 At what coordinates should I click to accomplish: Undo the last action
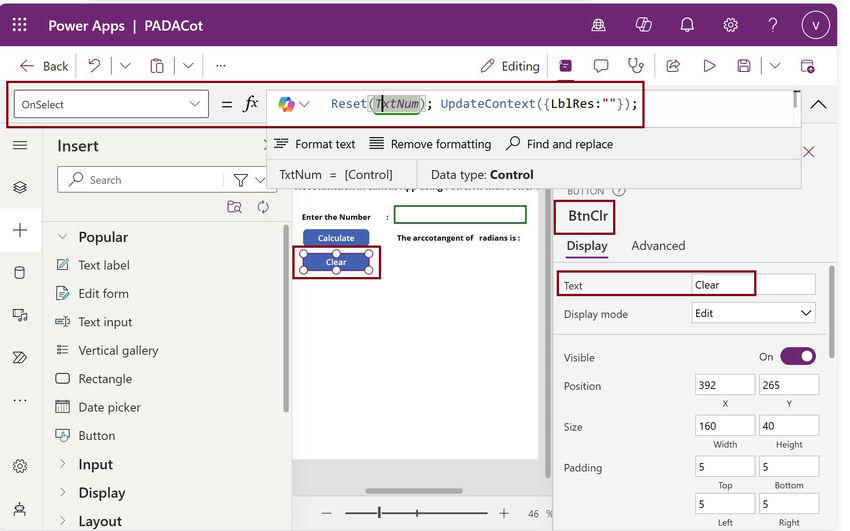[x=94, y=66]
